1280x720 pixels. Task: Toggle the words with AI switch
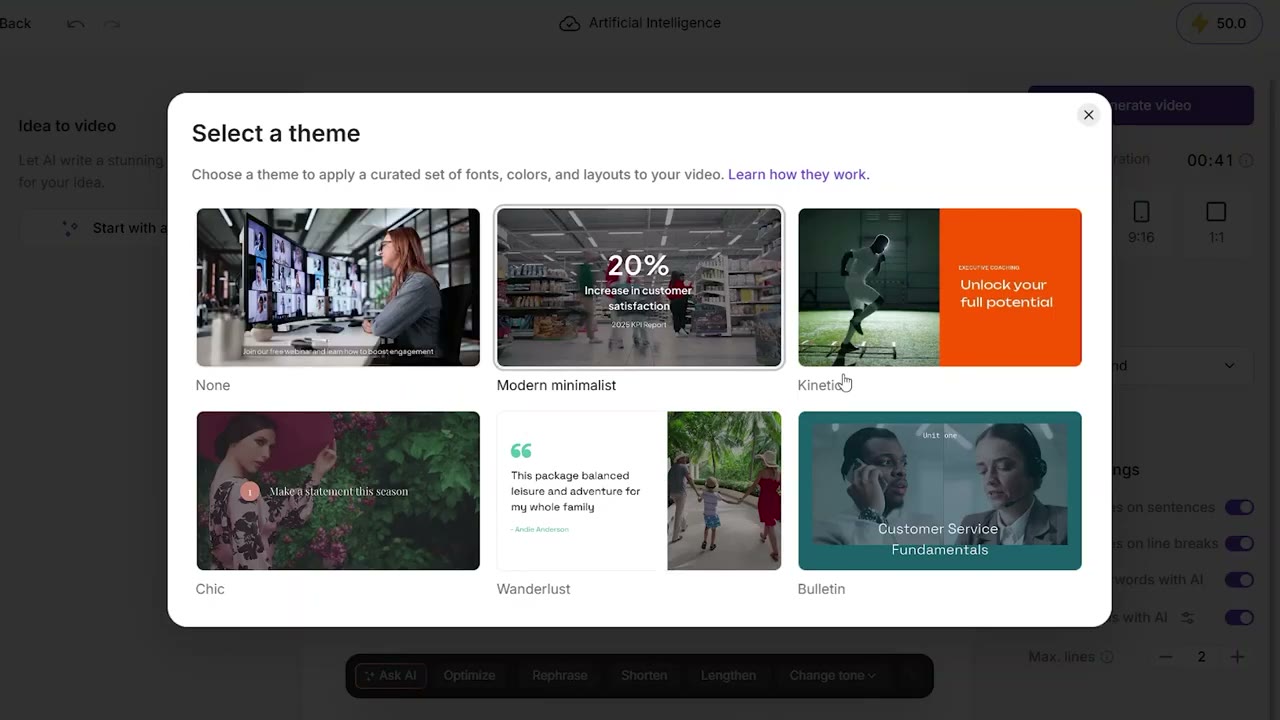pyautogui.click(x=1239, y=580)
